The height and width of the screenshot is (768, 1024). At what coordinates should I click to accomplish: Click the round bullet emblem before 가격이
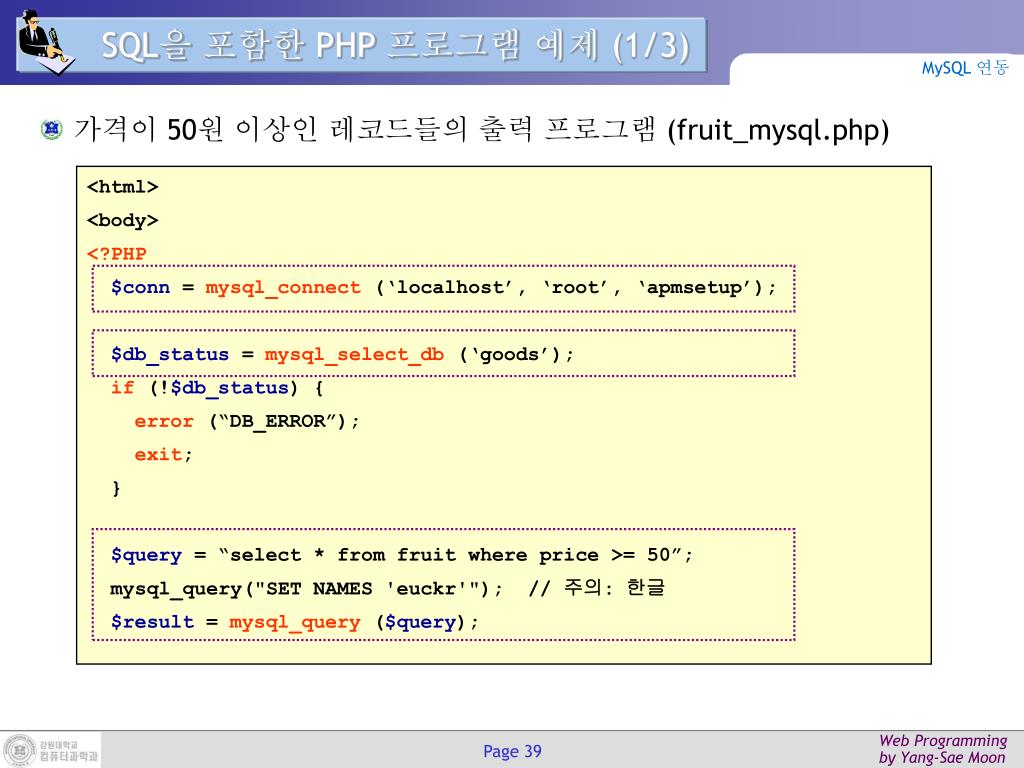pos(52,129)
